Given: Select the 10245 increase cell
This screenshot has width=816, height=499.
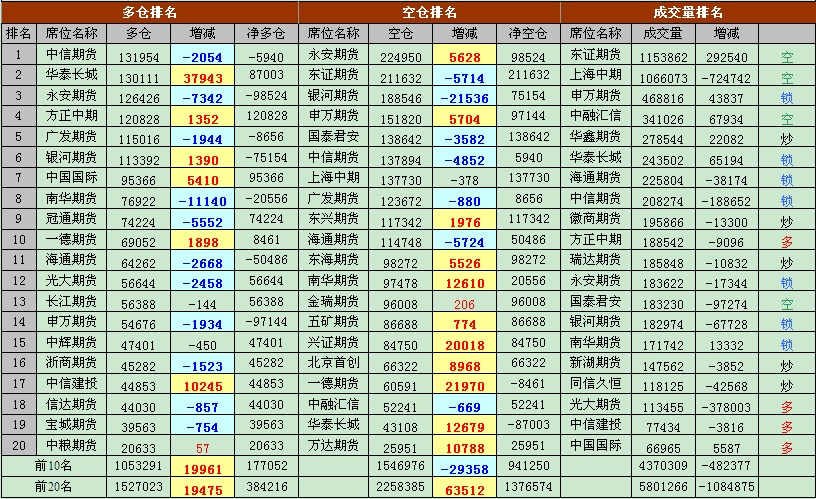Looking at the screenshot, I should pos(202,383).
